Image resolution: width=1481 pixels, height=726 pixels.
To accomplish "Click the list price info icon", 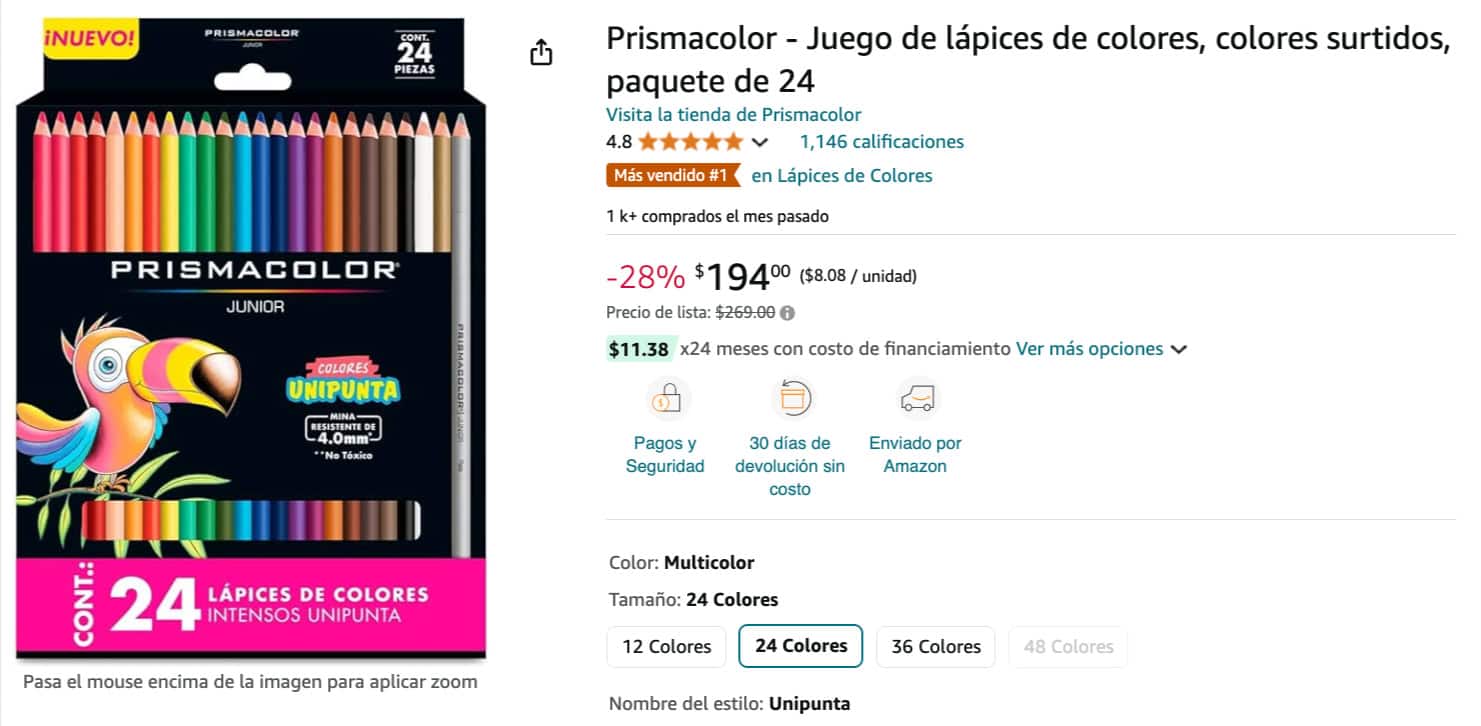I will click(788, 313).
